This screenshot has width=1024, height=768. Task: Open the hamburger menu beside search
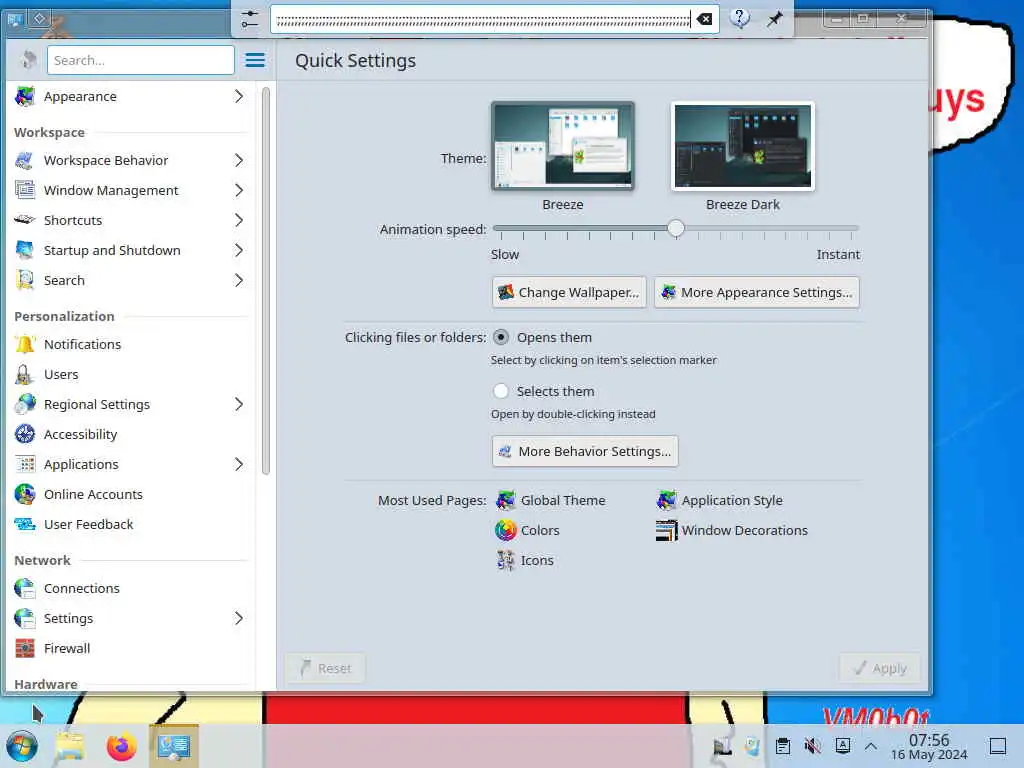pyautogui.click(x=255, y=60)
